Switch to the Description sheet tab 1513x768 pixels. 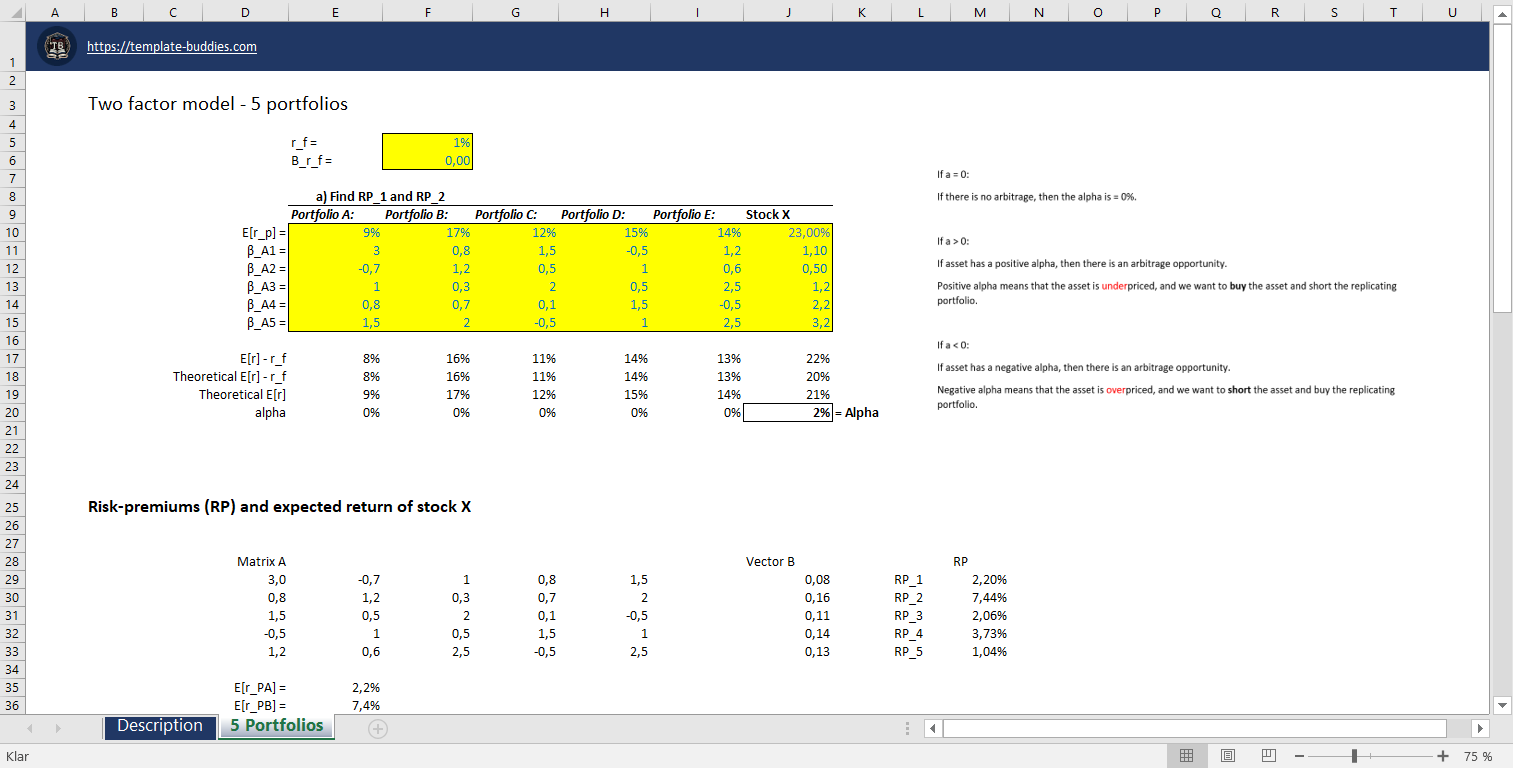[160, 728]
